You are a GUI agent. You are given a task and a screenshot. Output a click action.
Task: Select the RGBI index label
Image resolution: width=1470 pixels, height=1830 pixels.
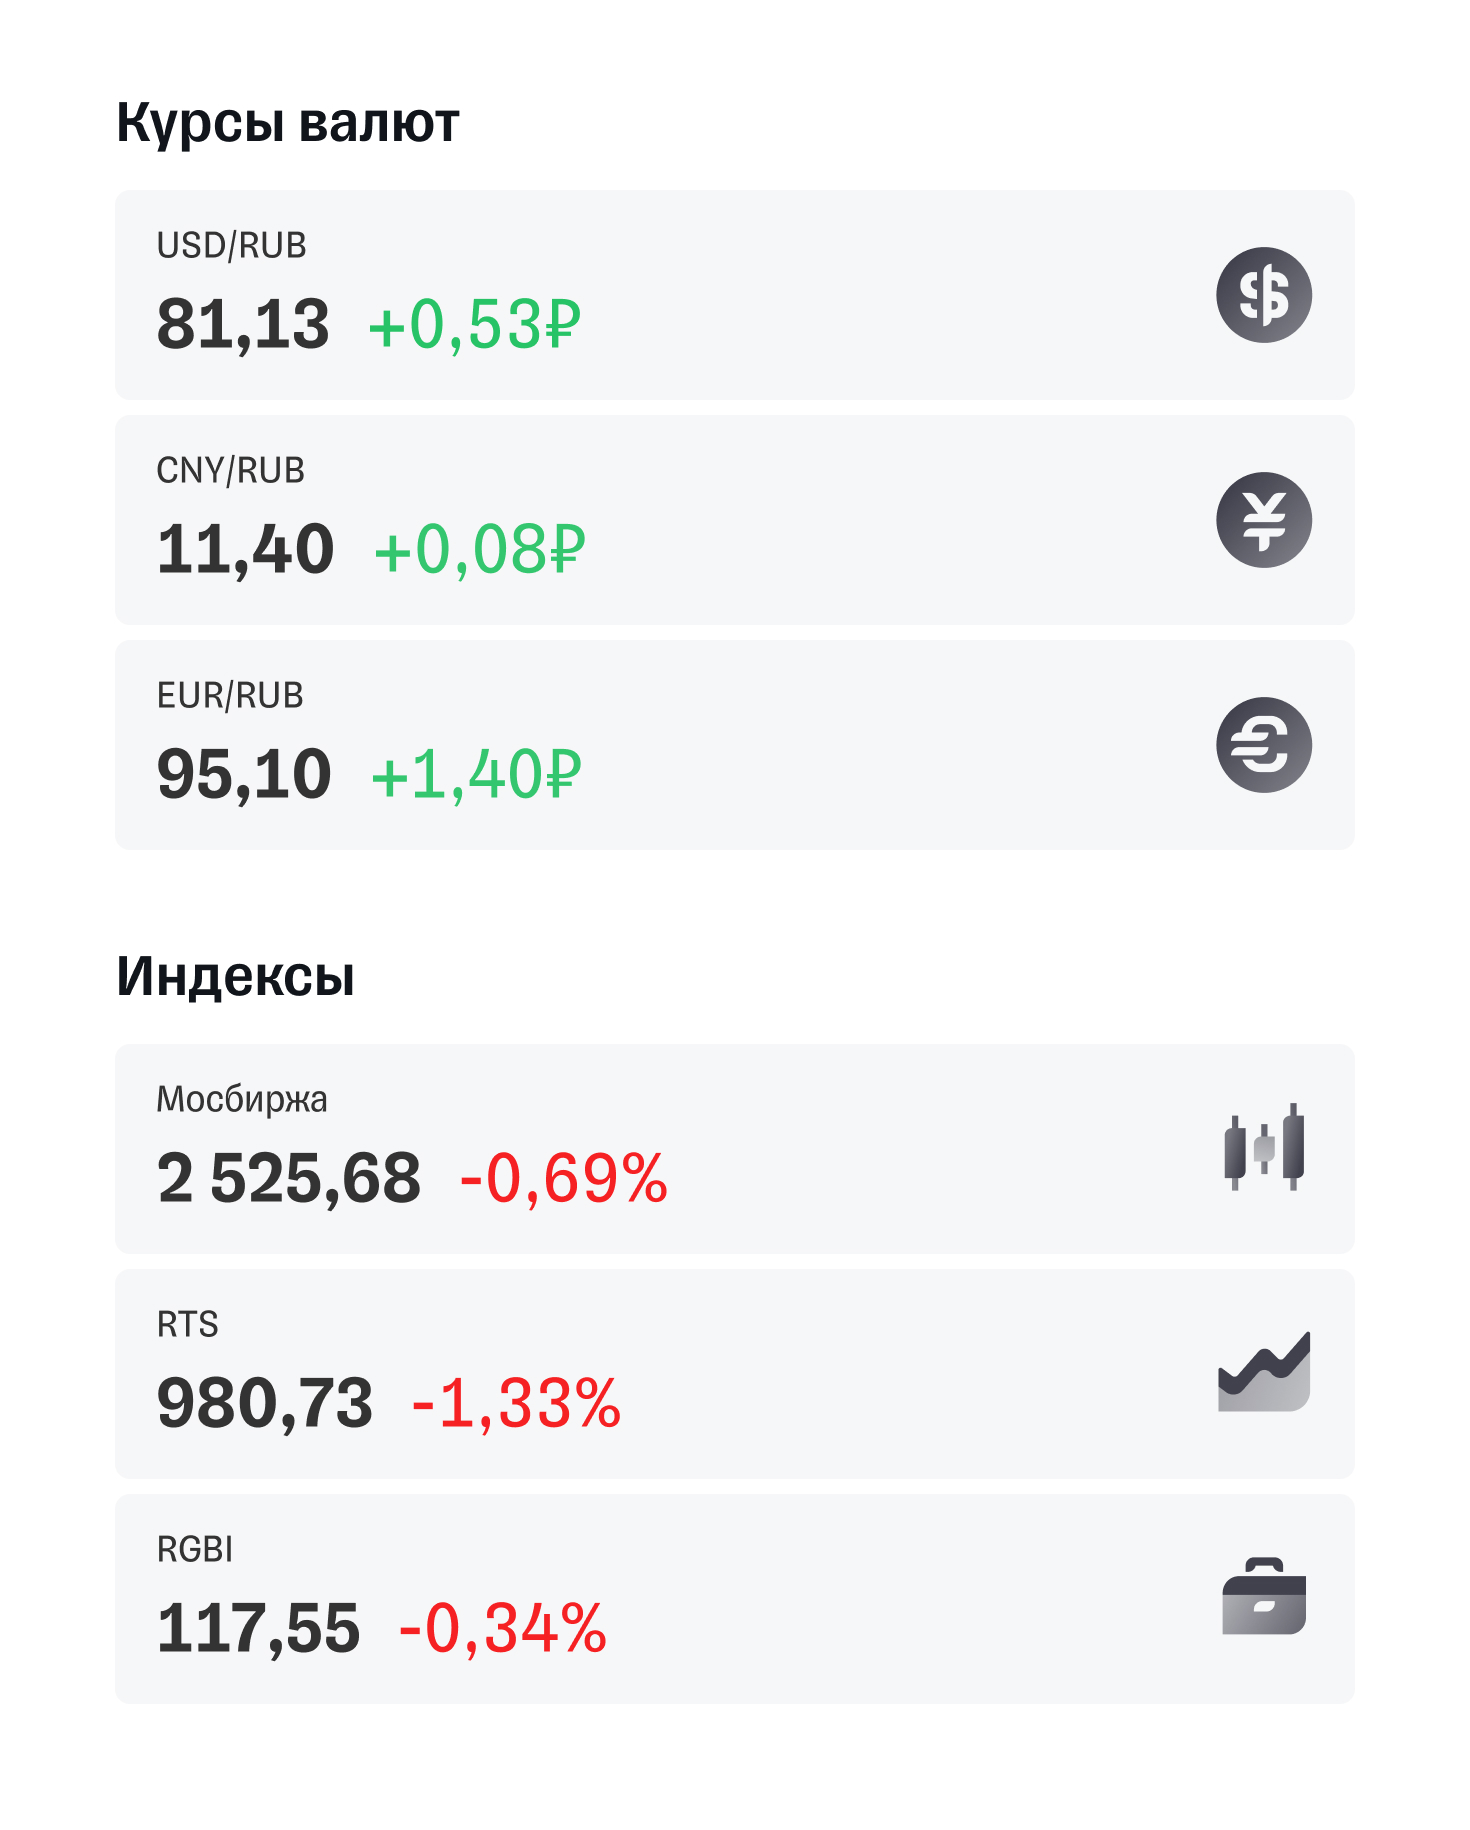[x=194, y=1550]
